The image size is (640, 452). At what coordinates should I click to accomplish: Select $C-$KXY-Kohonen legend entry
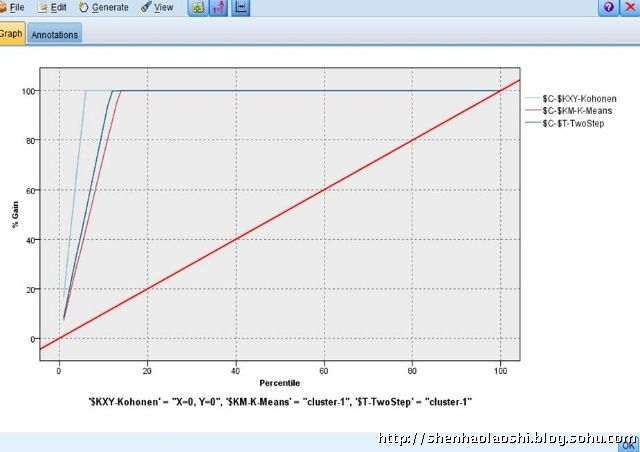tap(579, 98)
